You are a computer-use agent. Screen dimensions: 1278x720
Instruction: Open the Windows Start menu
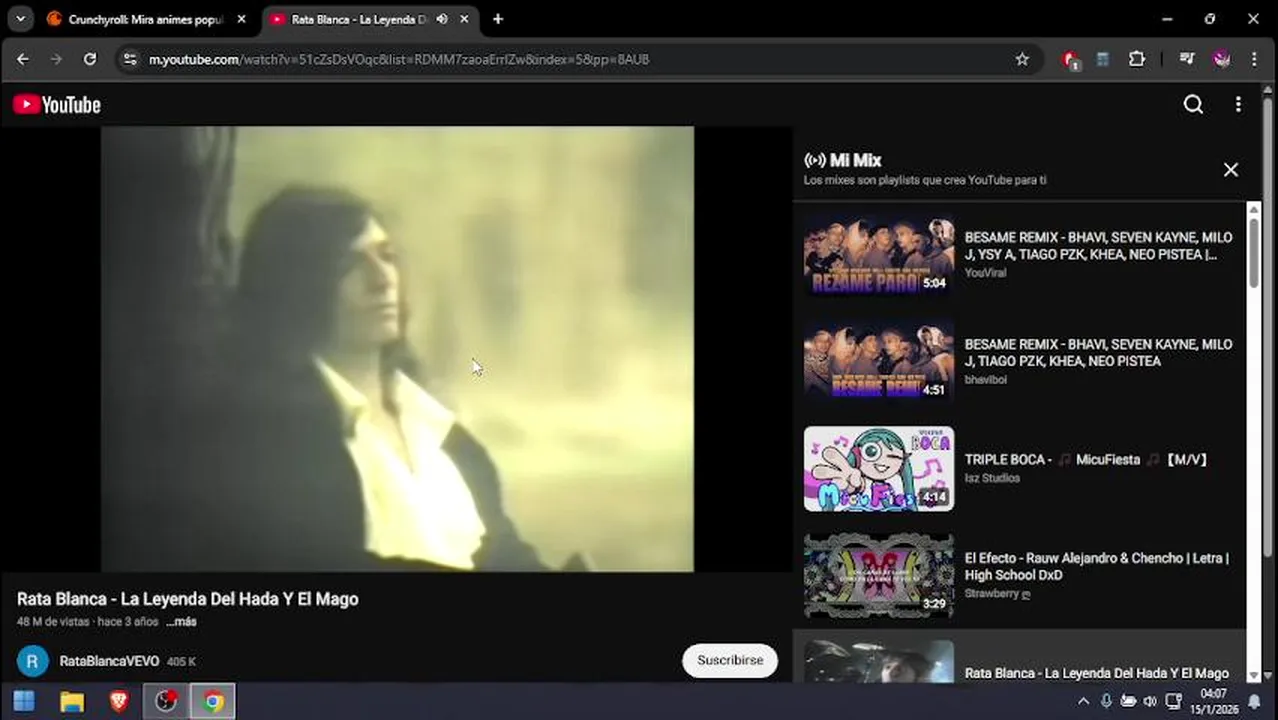[x=24, y=702]
